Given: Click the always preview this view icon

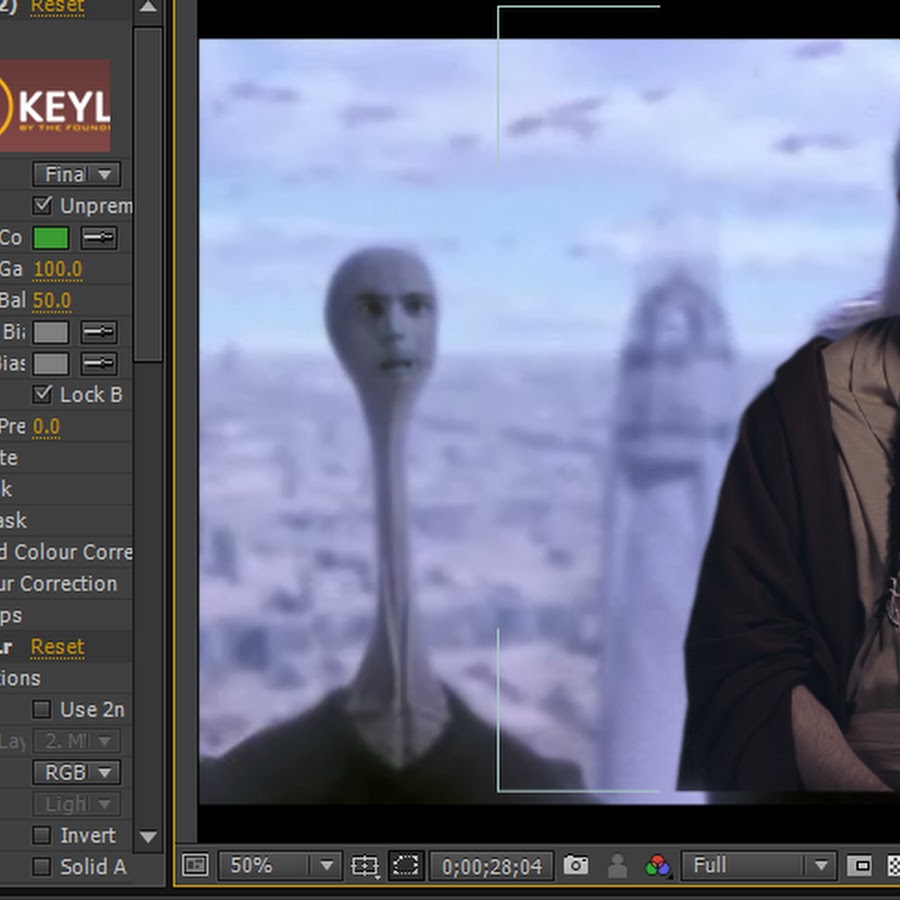Looking at the screenshot, I should coord(195,865).
